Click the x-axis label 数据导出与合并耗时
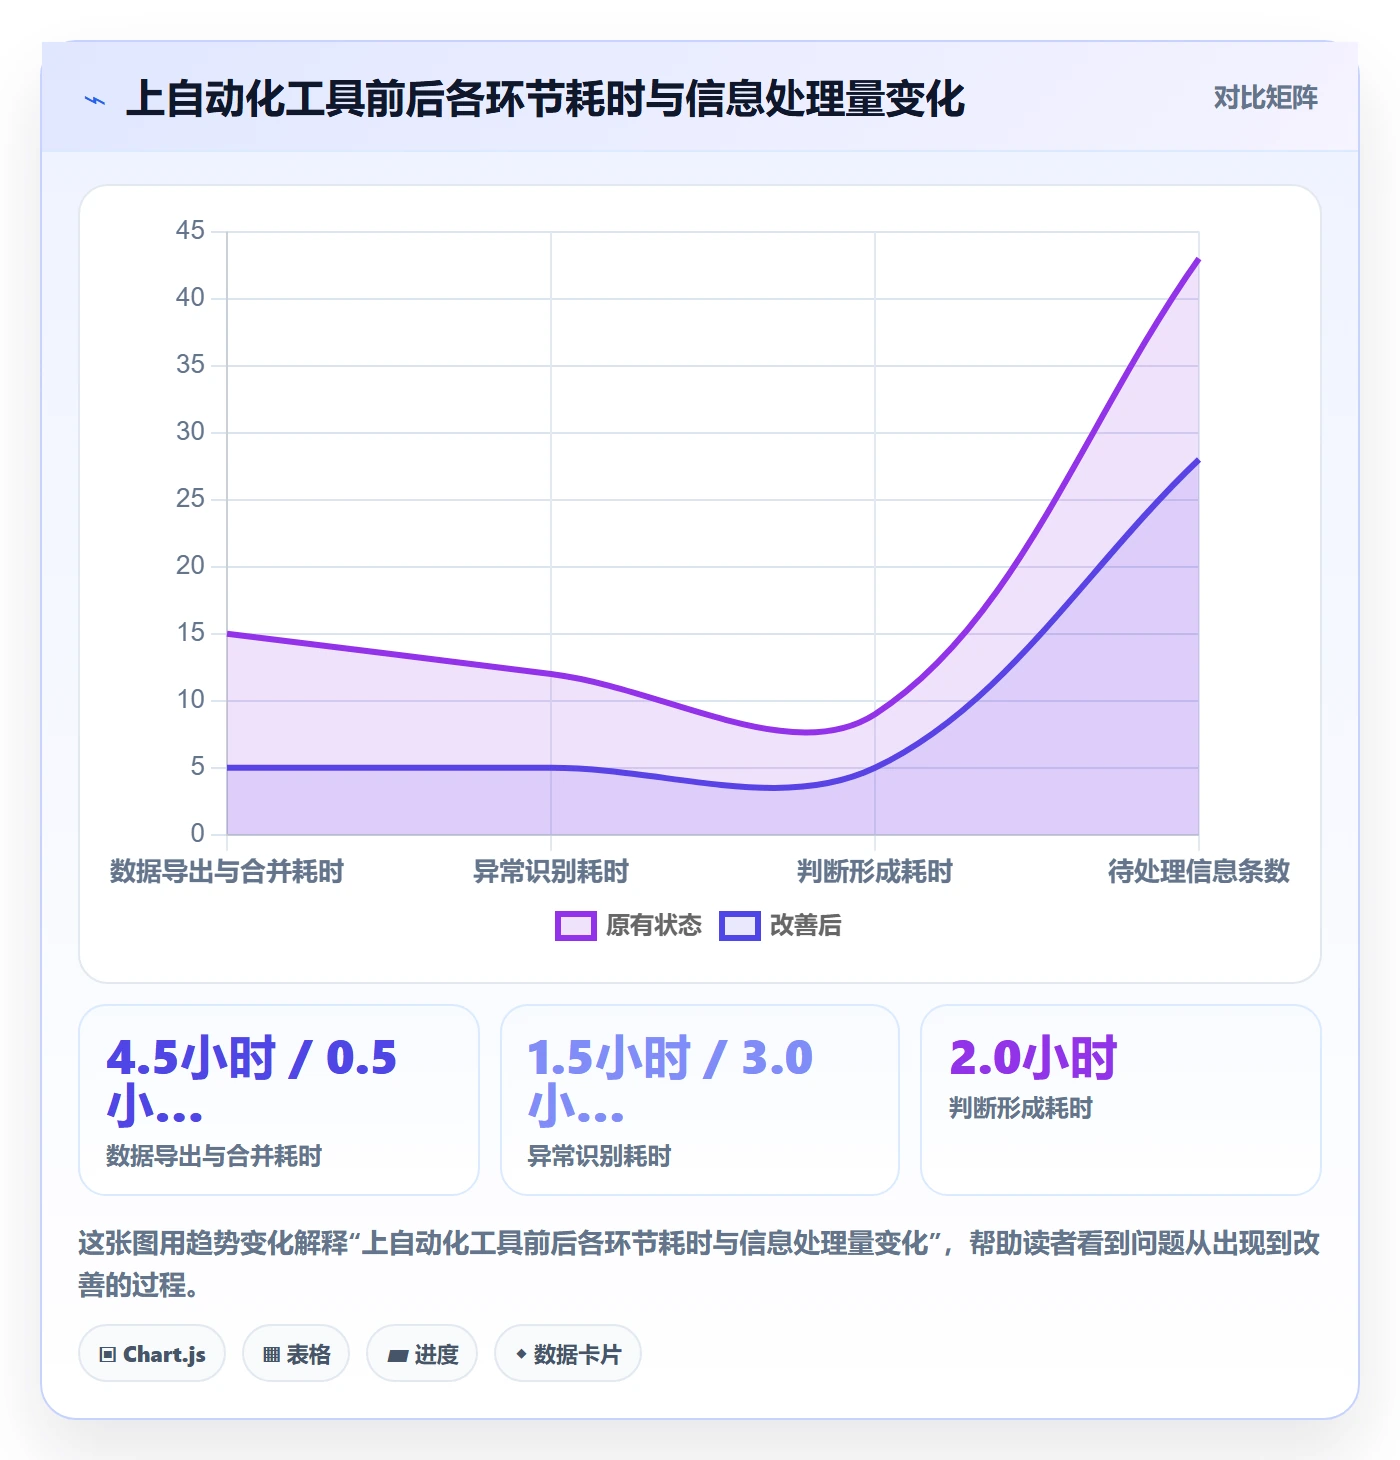1400x1460 pixels. (x=227, y=871)
